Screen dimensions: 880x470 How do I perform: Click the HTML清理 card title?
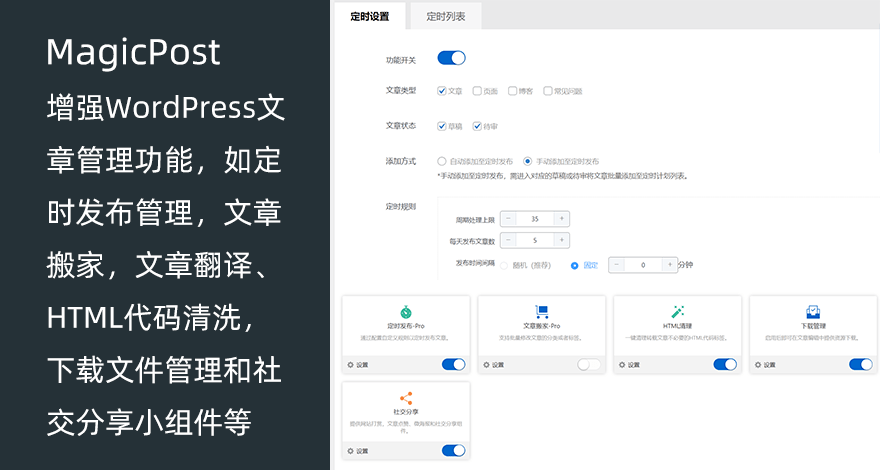tap(677, 326)
